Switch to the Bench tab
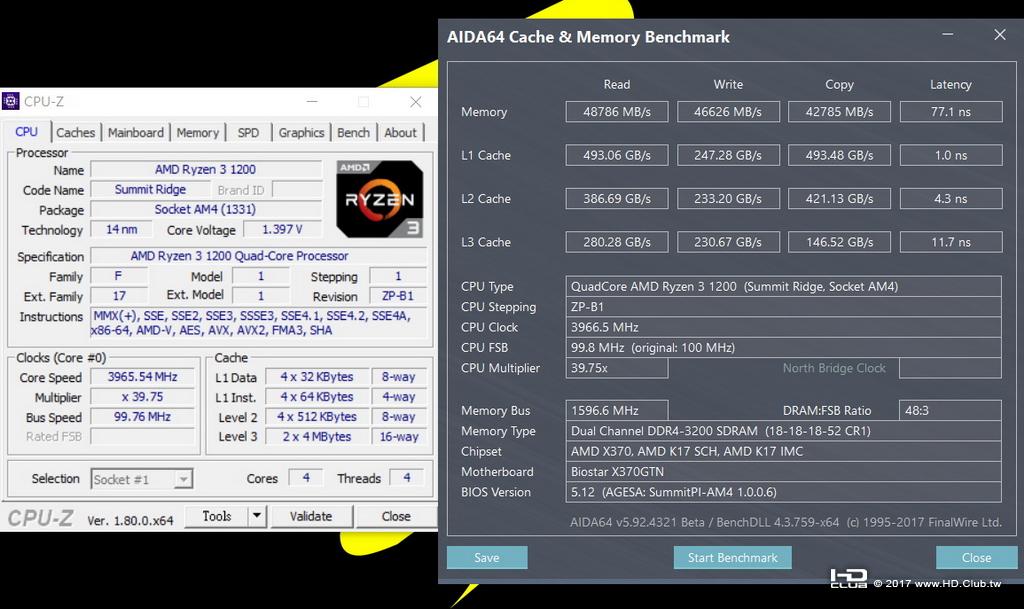Viewport: 1024px width, 609px height. click(x=353, y=133)
